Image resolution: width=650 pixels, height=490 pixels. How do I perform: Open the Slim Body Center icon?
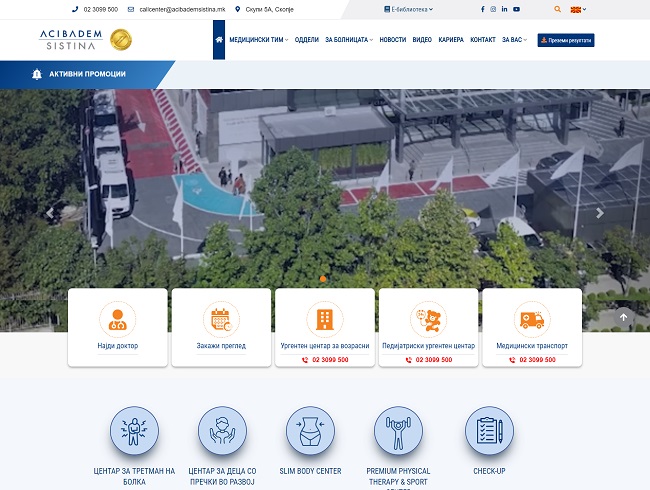(310, 431)
